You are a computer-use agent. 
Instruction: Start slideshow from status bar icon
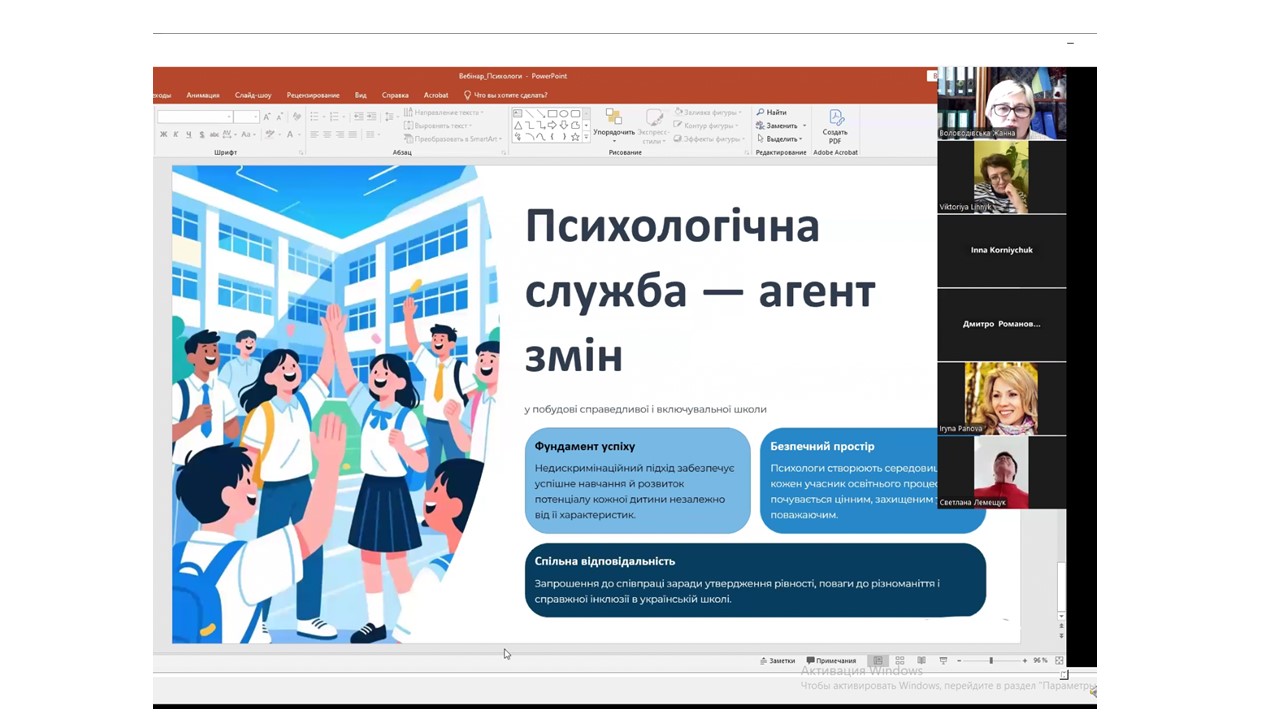coord(943,661)
